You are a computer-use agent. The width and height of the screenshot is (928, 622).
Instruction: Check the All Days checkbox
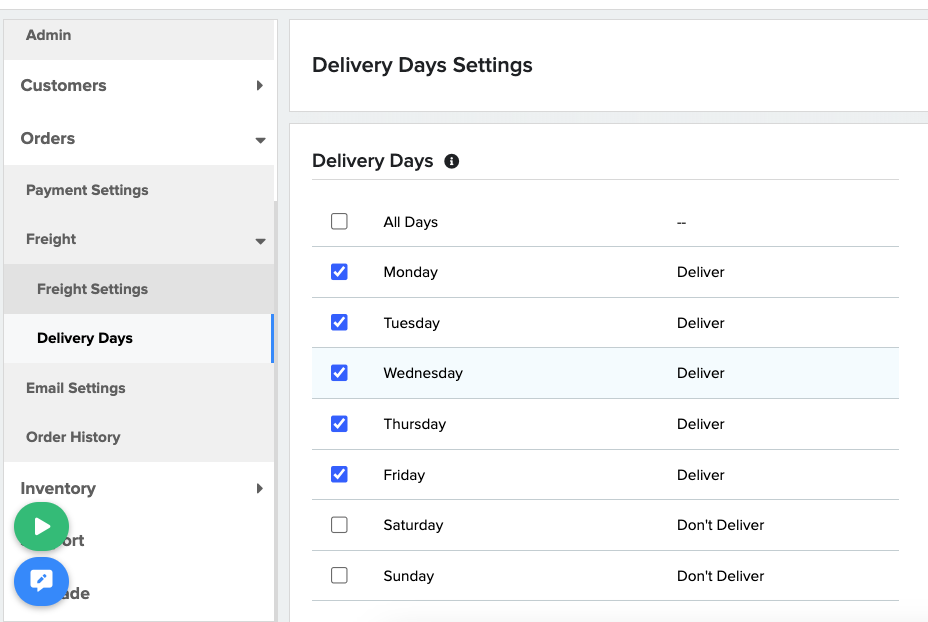339,221
